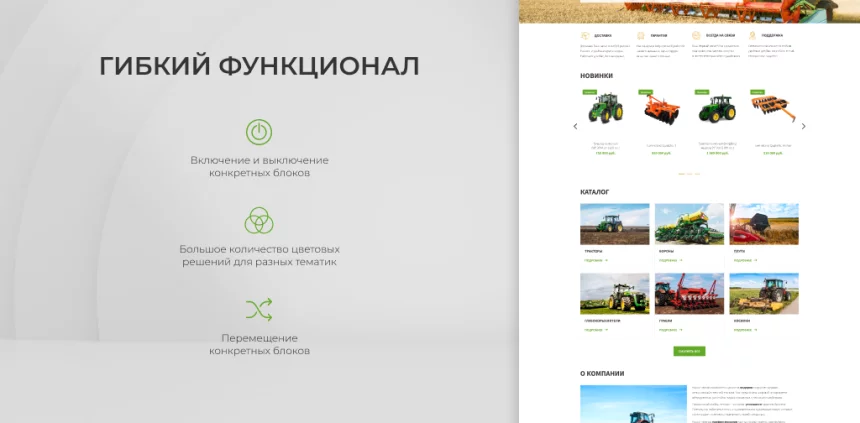Screen dimensions: 860x423
Task: Click the overlapping circles color schemes icon
Action: tap(259, 220)
